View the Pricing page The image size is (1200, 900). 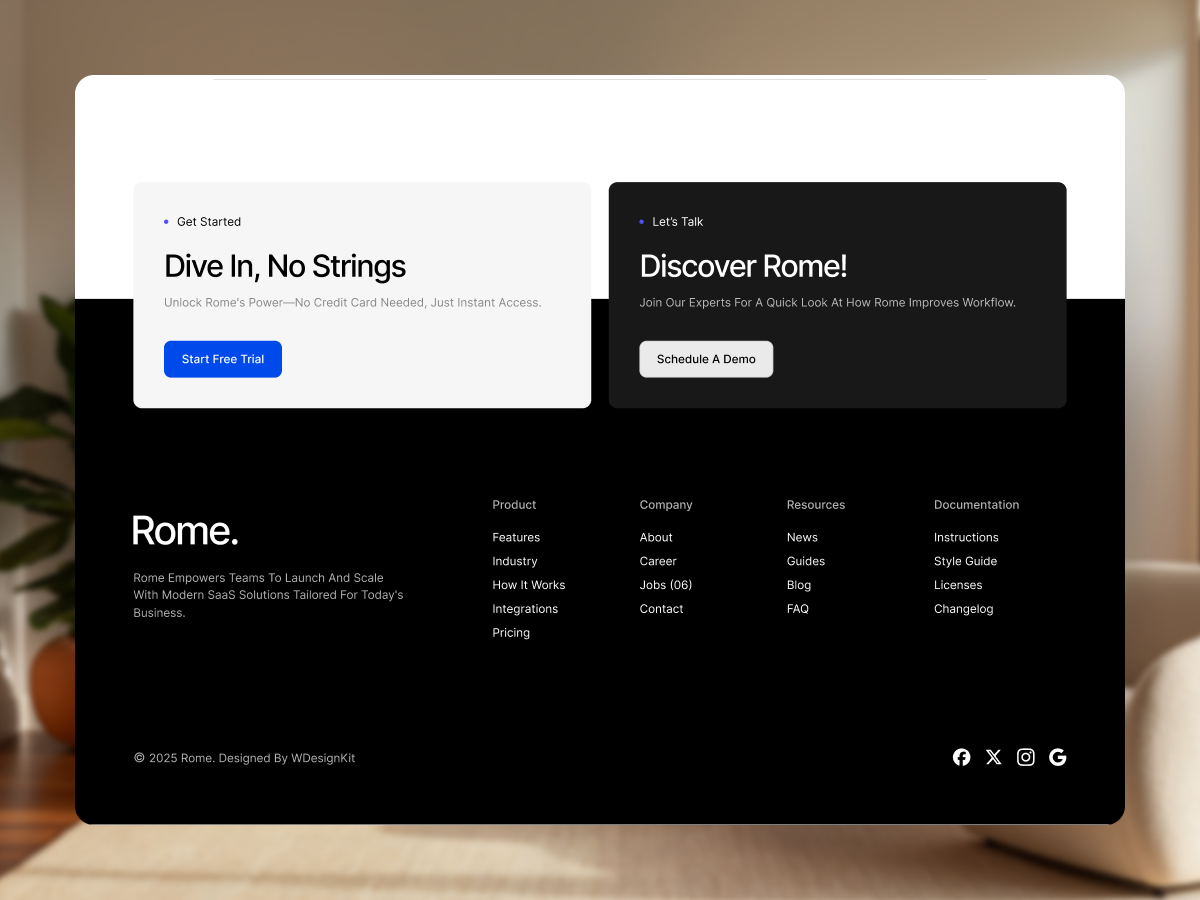click(x=511, y=632)
